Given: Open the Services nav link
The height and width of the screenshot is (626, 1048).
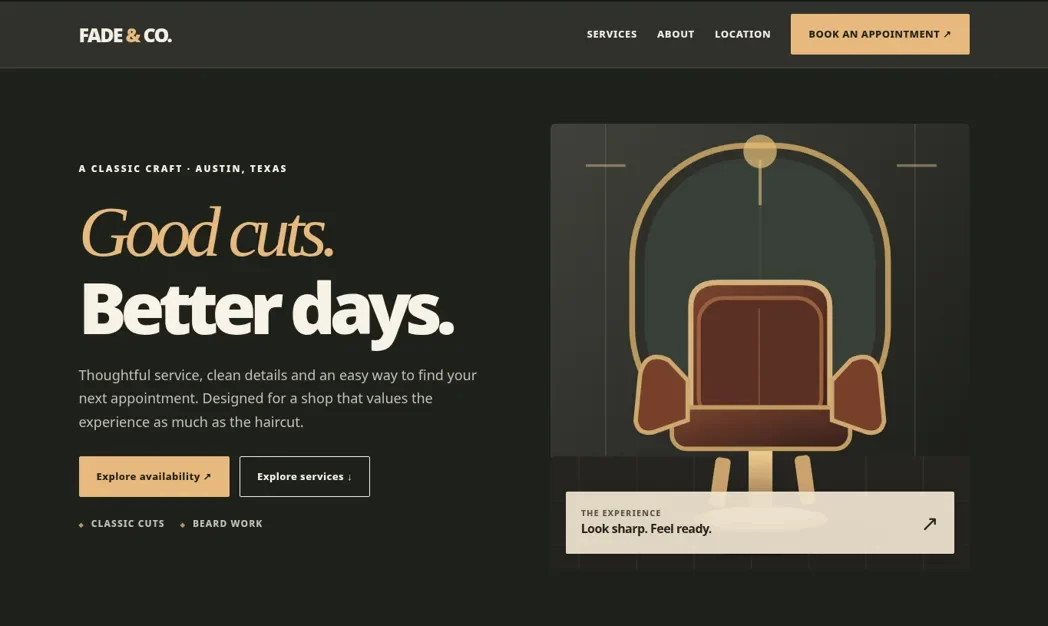Looking at the screenshot, I should [612, 34].
